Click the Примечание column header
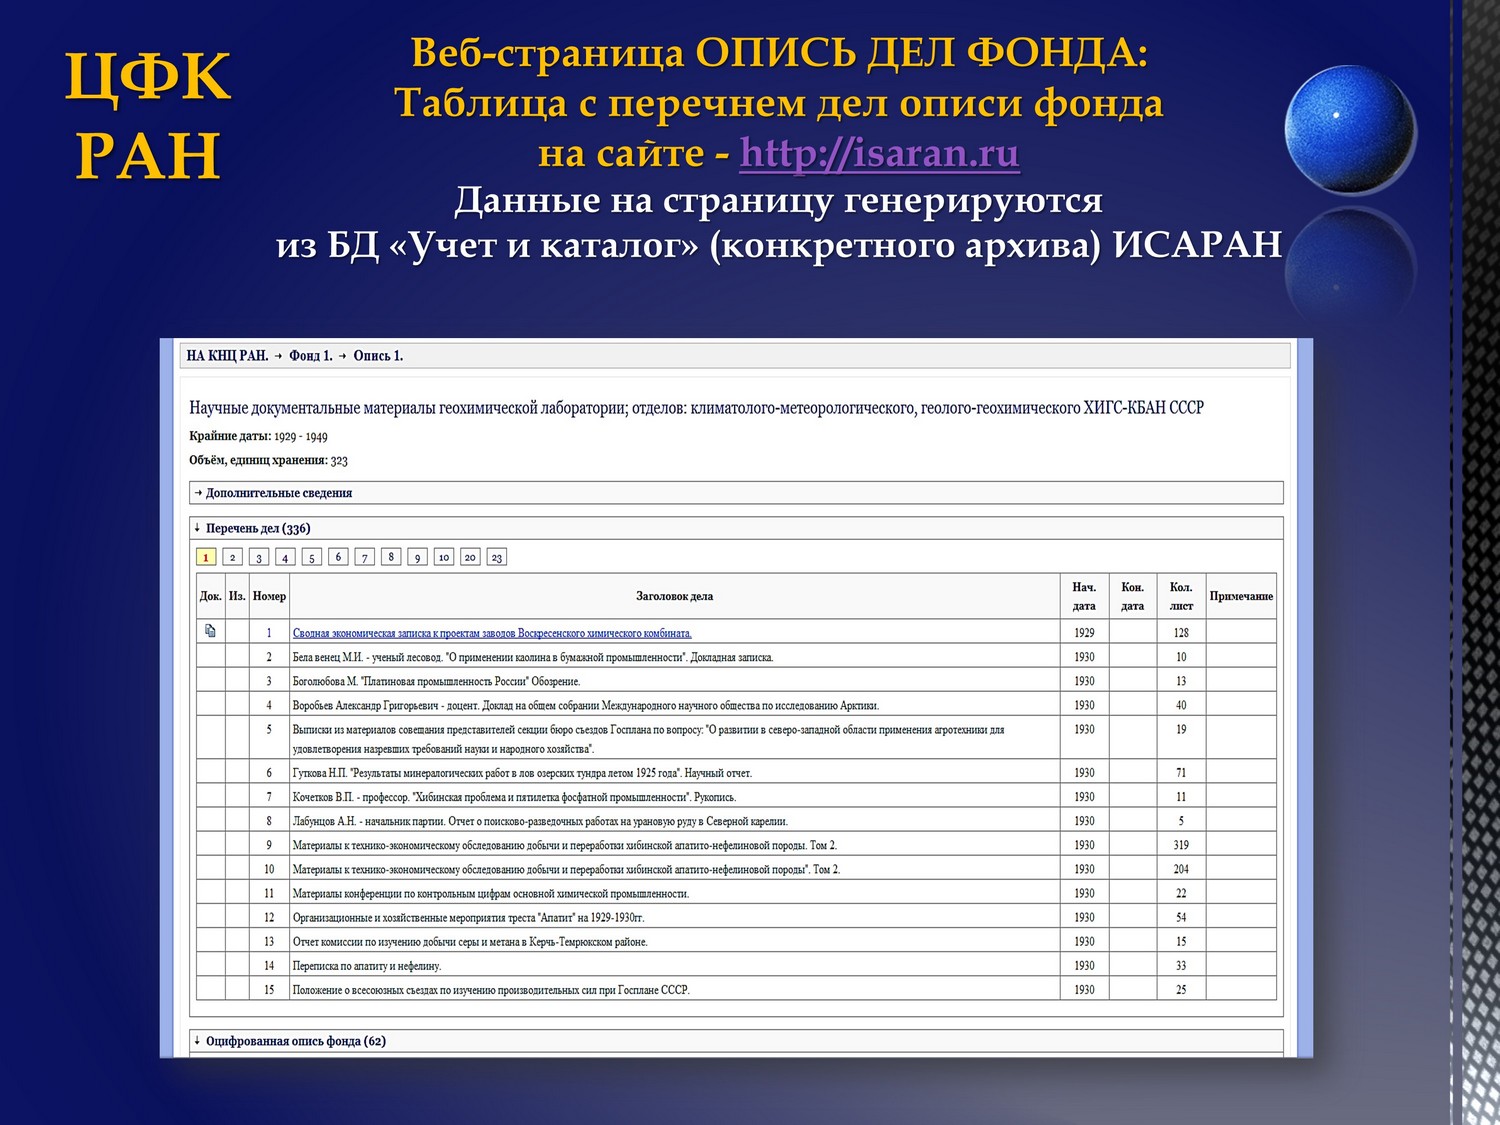Image resolution: width=1500 pixels, height=1125 pixels. pyautogui.click(x=1241, y=596)
